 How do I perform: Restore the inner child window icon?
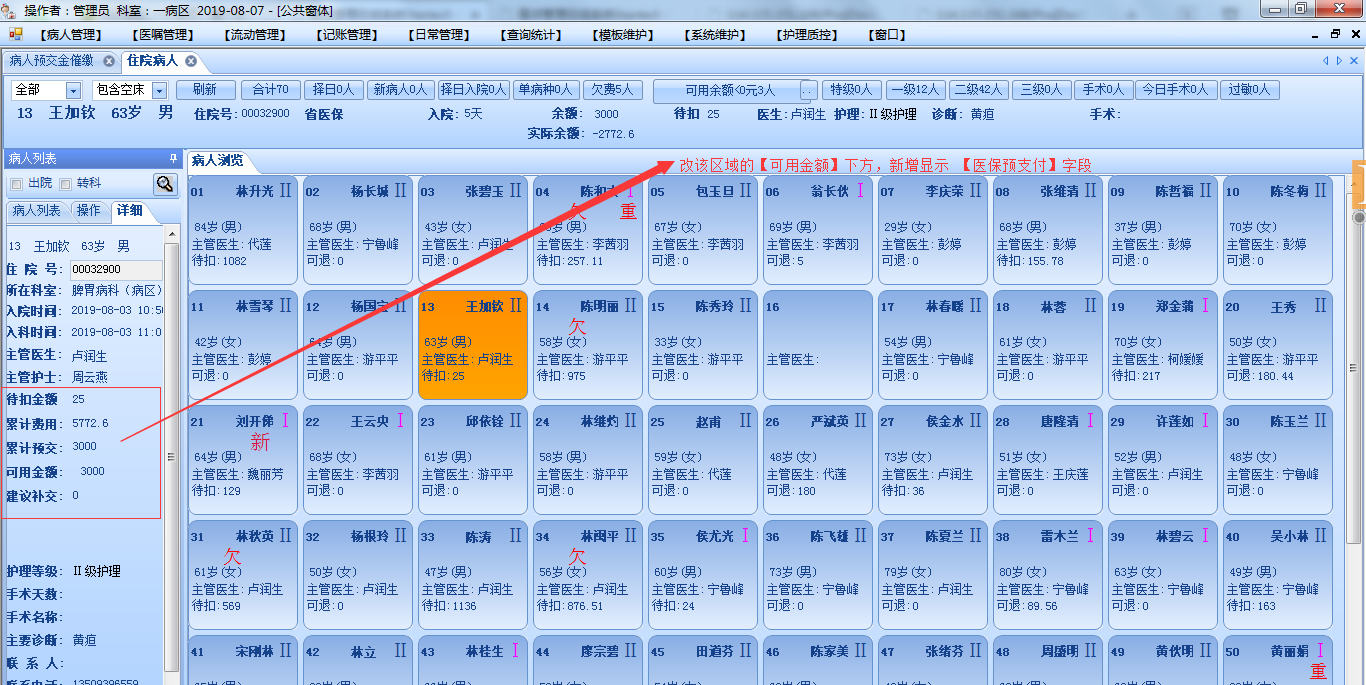[1335, 34]
